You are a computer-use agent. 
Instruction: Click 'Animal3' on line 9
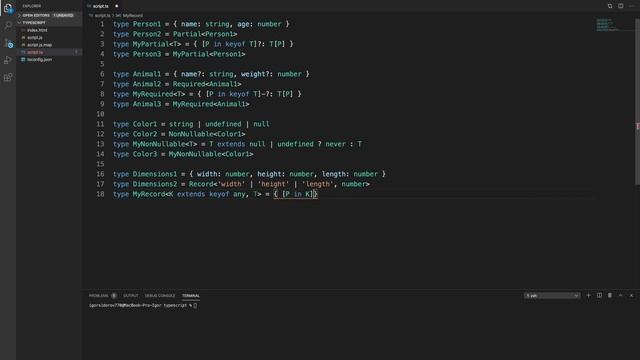(147, 104)
